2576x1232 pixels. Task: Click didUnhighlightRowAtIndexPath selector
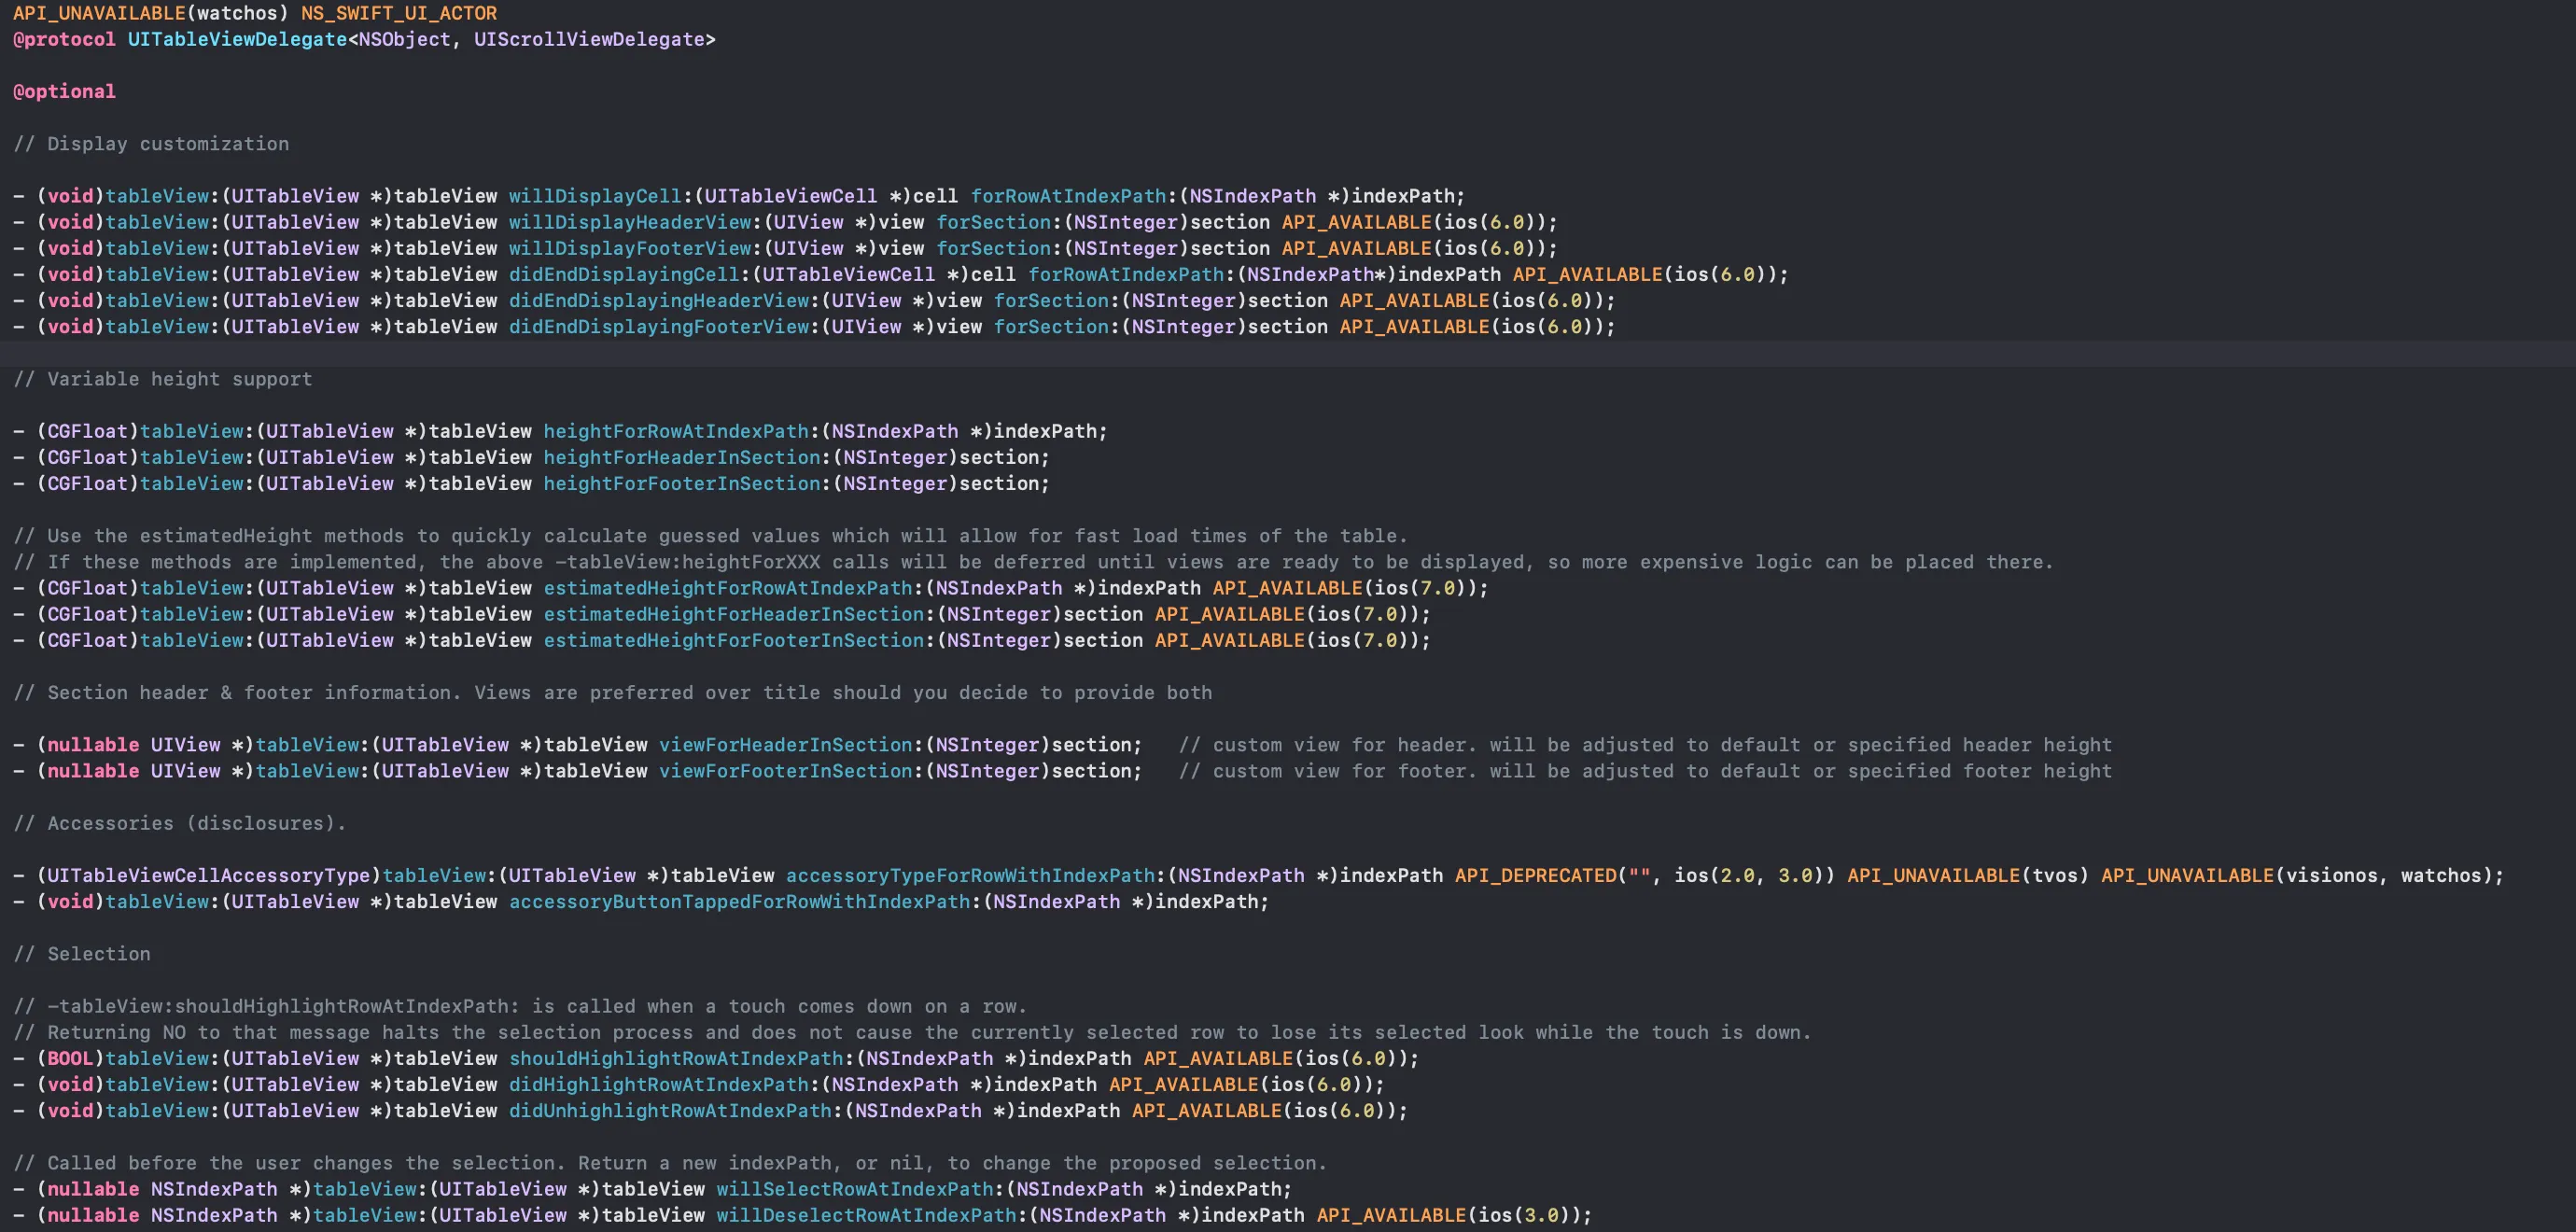[x=670, y=1111]
